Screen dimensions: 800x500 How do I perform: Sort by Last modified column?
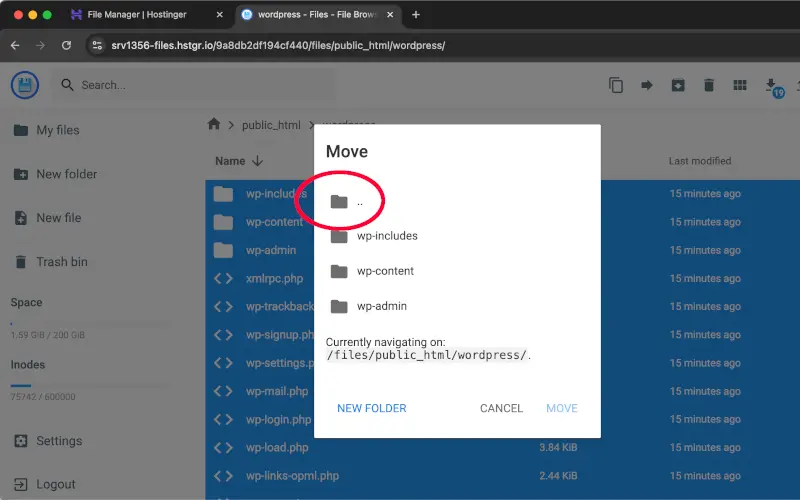699,161
